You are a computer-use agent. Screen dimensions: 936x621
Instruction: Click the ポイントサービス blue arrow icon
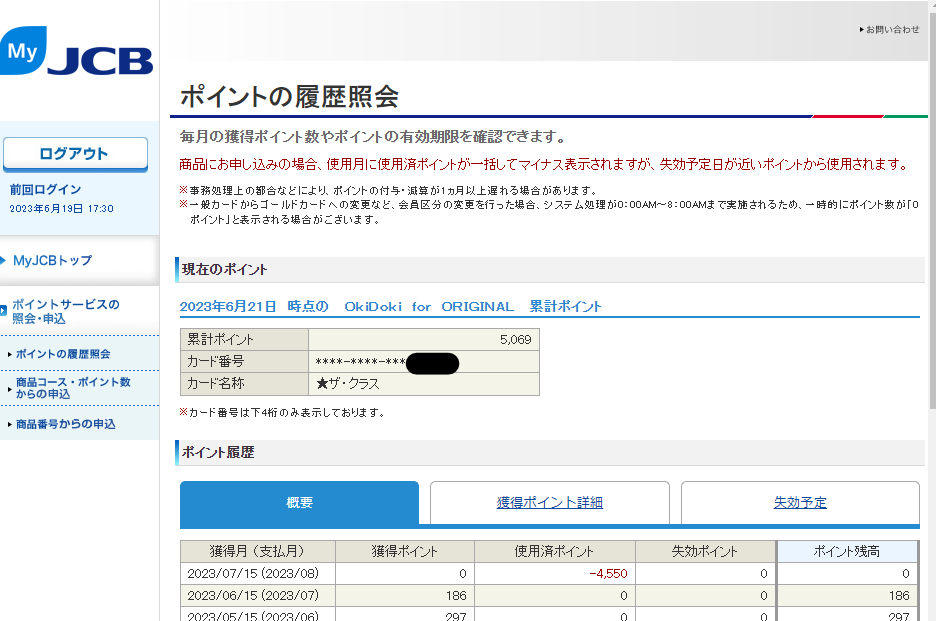(4, 310)
